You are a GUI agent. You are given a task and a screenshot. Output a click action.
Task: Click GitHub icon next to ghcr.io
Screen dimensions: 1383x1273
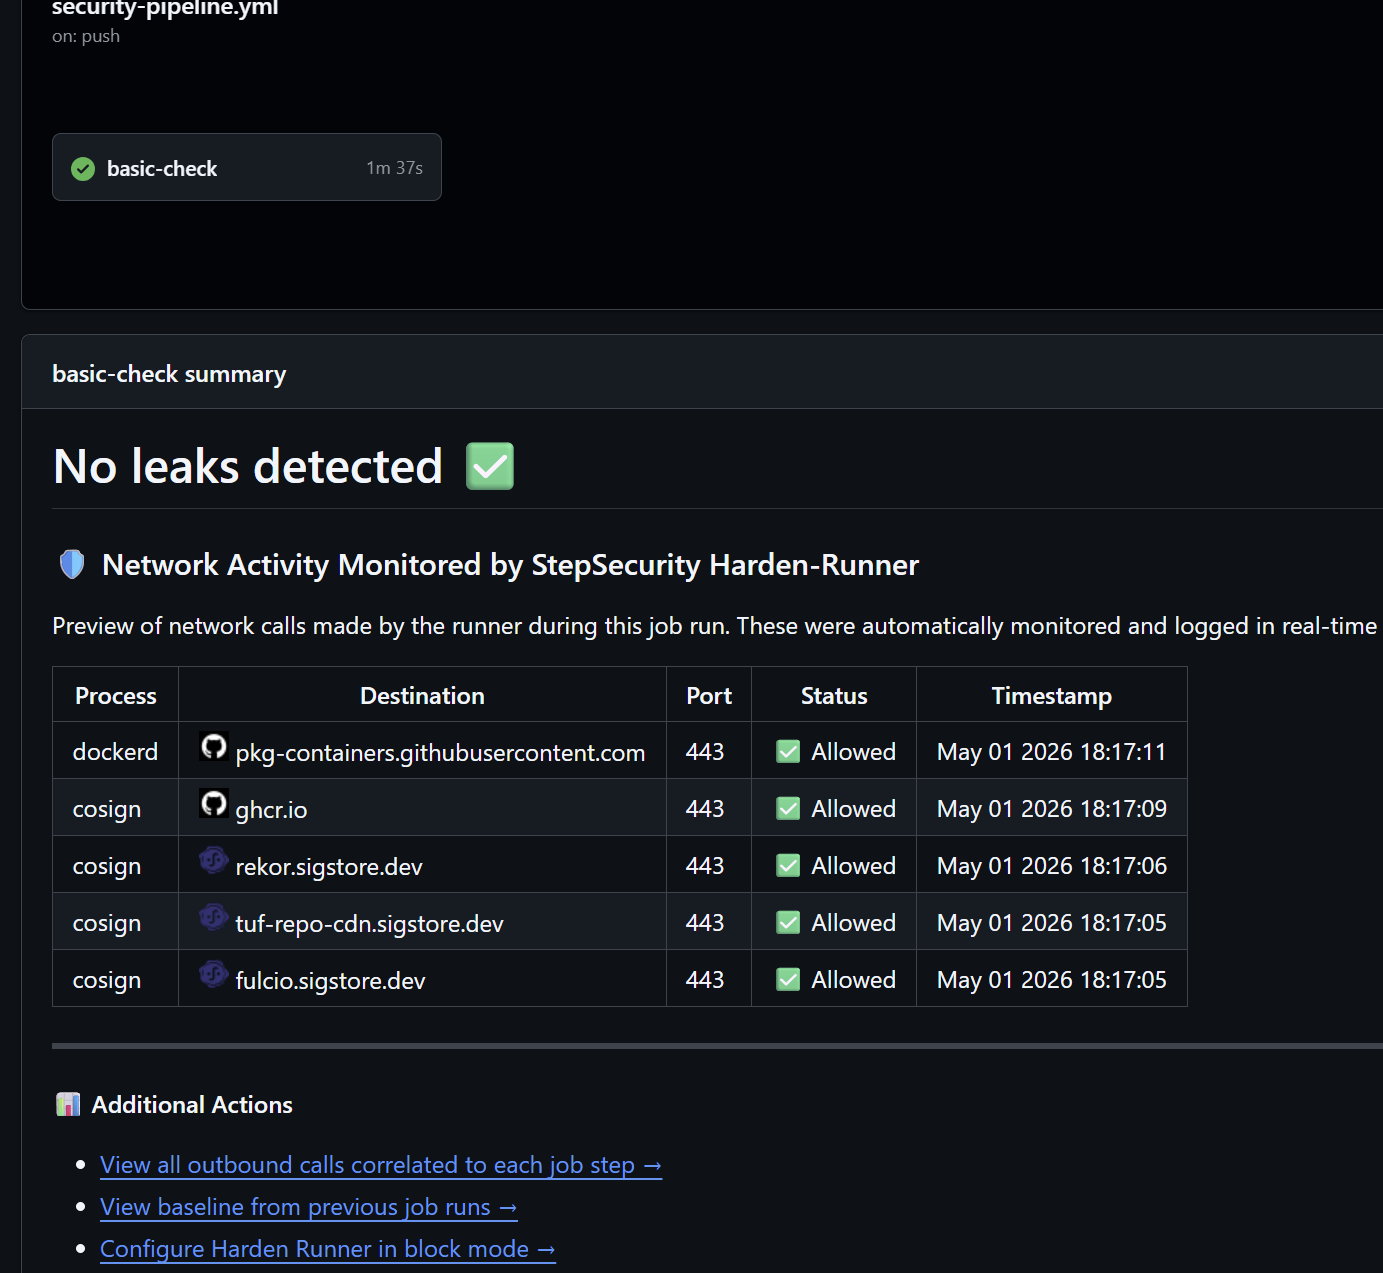pos(214,804)
